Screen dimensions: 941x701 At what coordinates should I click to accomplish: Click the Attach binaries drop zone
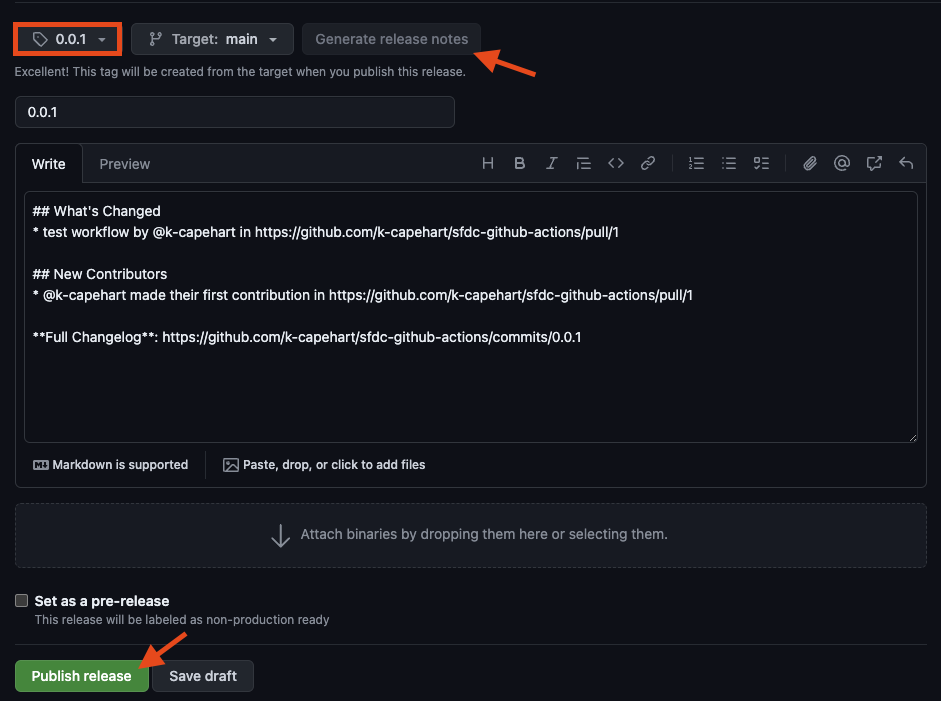(470, 535)
